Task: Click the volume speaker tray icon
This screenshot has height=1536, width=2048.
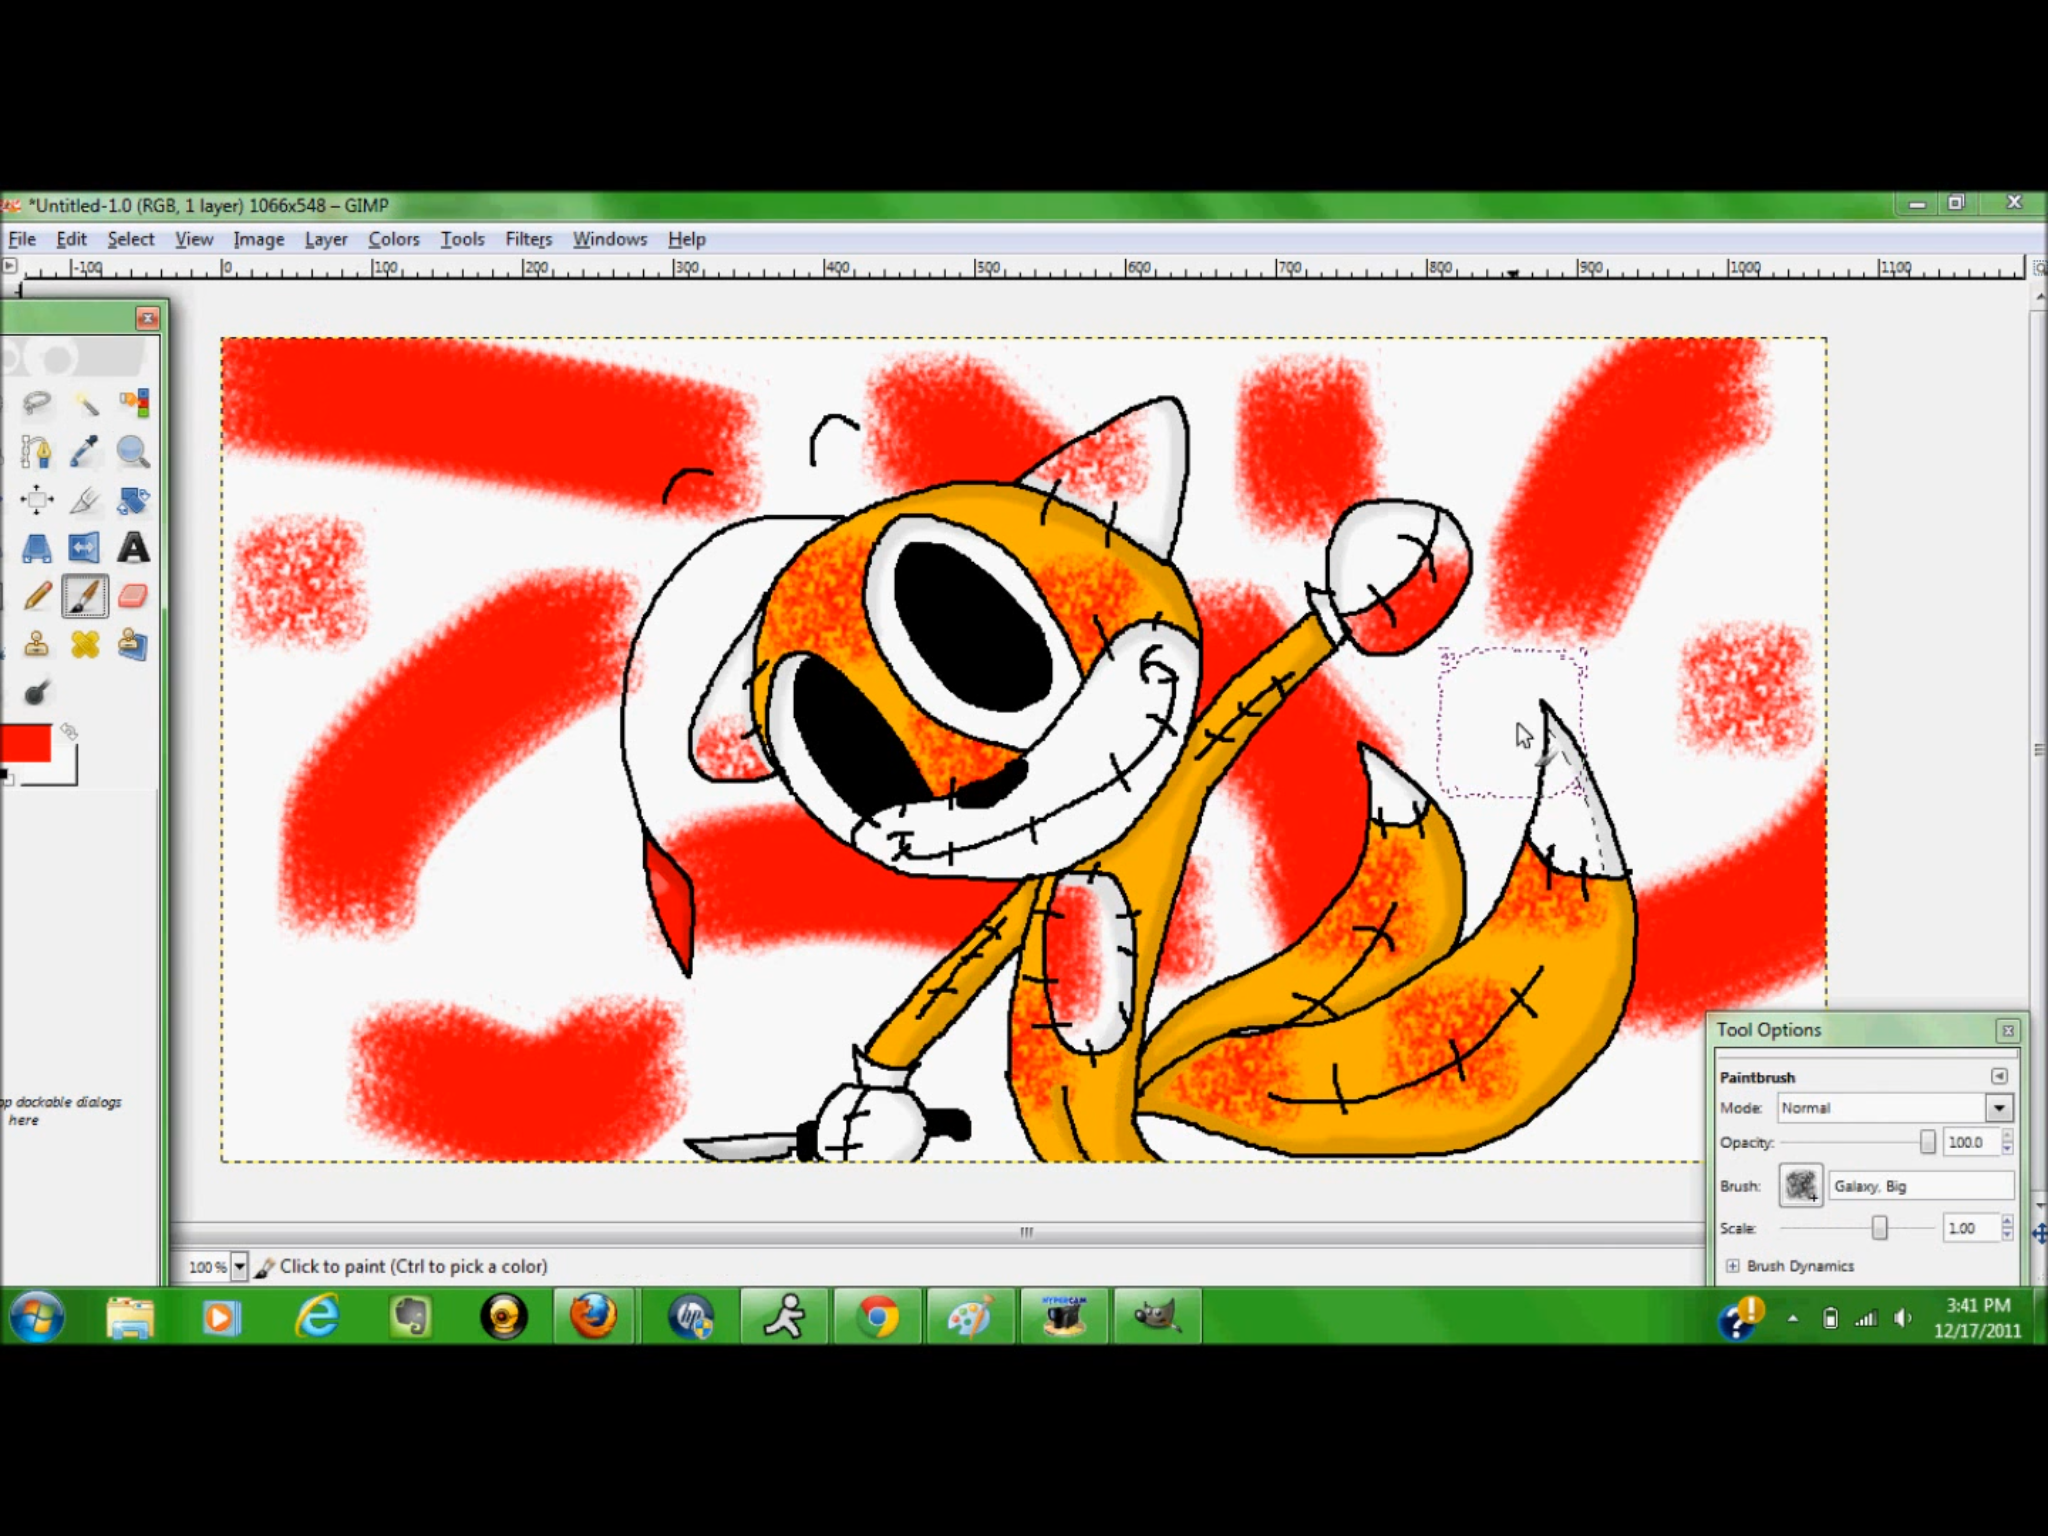Action: tap(1903, 1318)
